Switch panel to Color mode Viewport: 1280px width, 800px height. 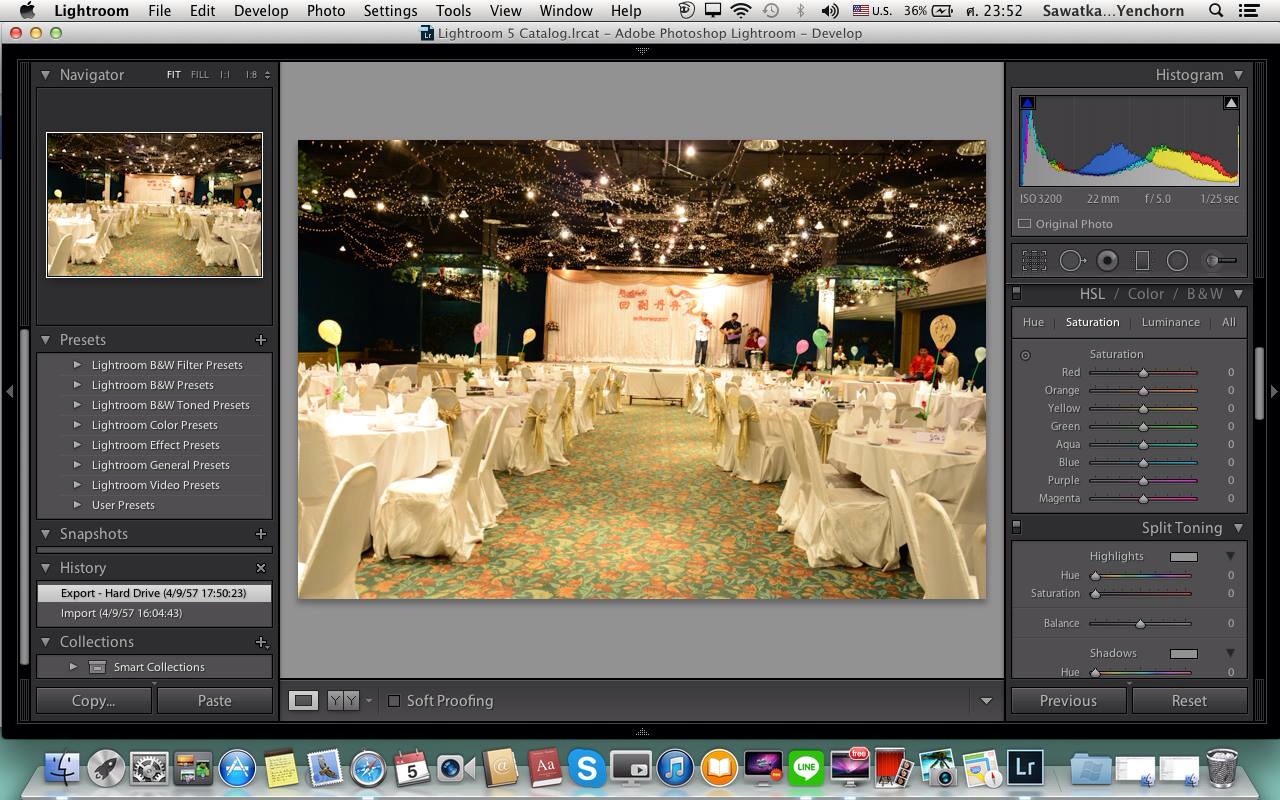click(1146, 294)
